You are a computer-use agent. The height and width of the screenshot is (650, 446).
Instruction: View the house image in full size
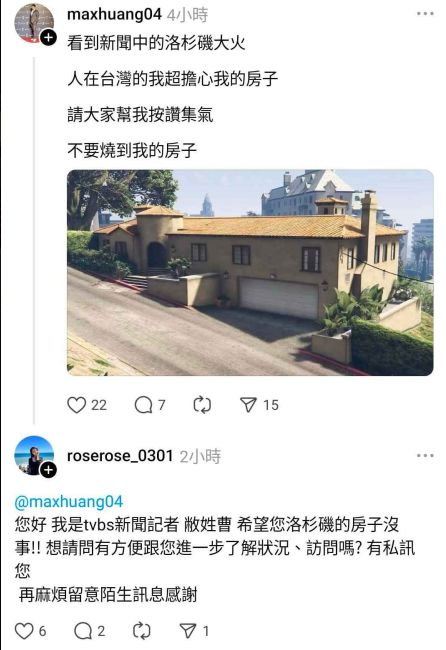250,273
